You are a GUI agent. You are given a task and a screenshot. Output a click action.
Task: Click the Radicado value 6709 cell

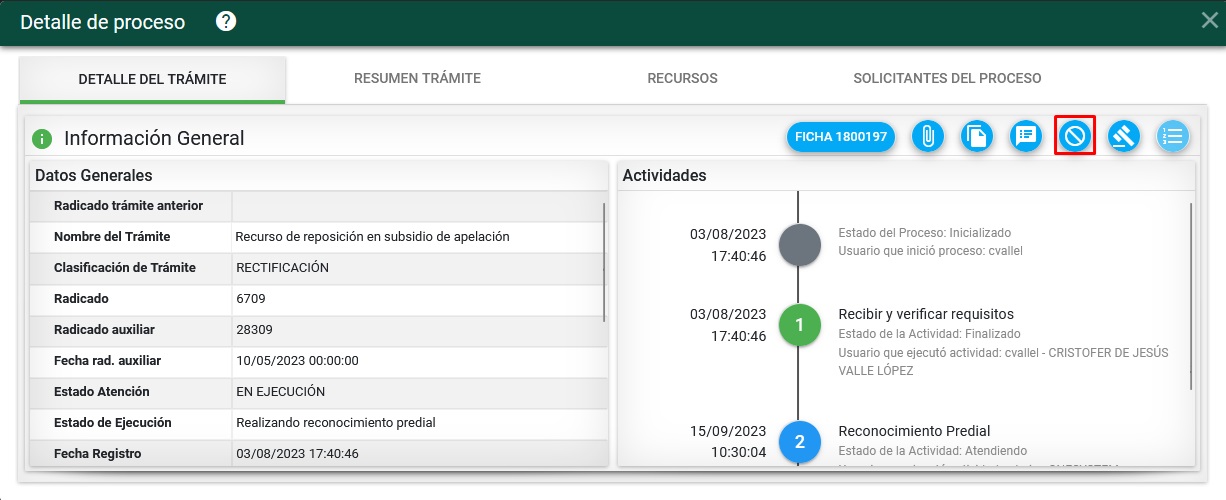coord(418,299)
